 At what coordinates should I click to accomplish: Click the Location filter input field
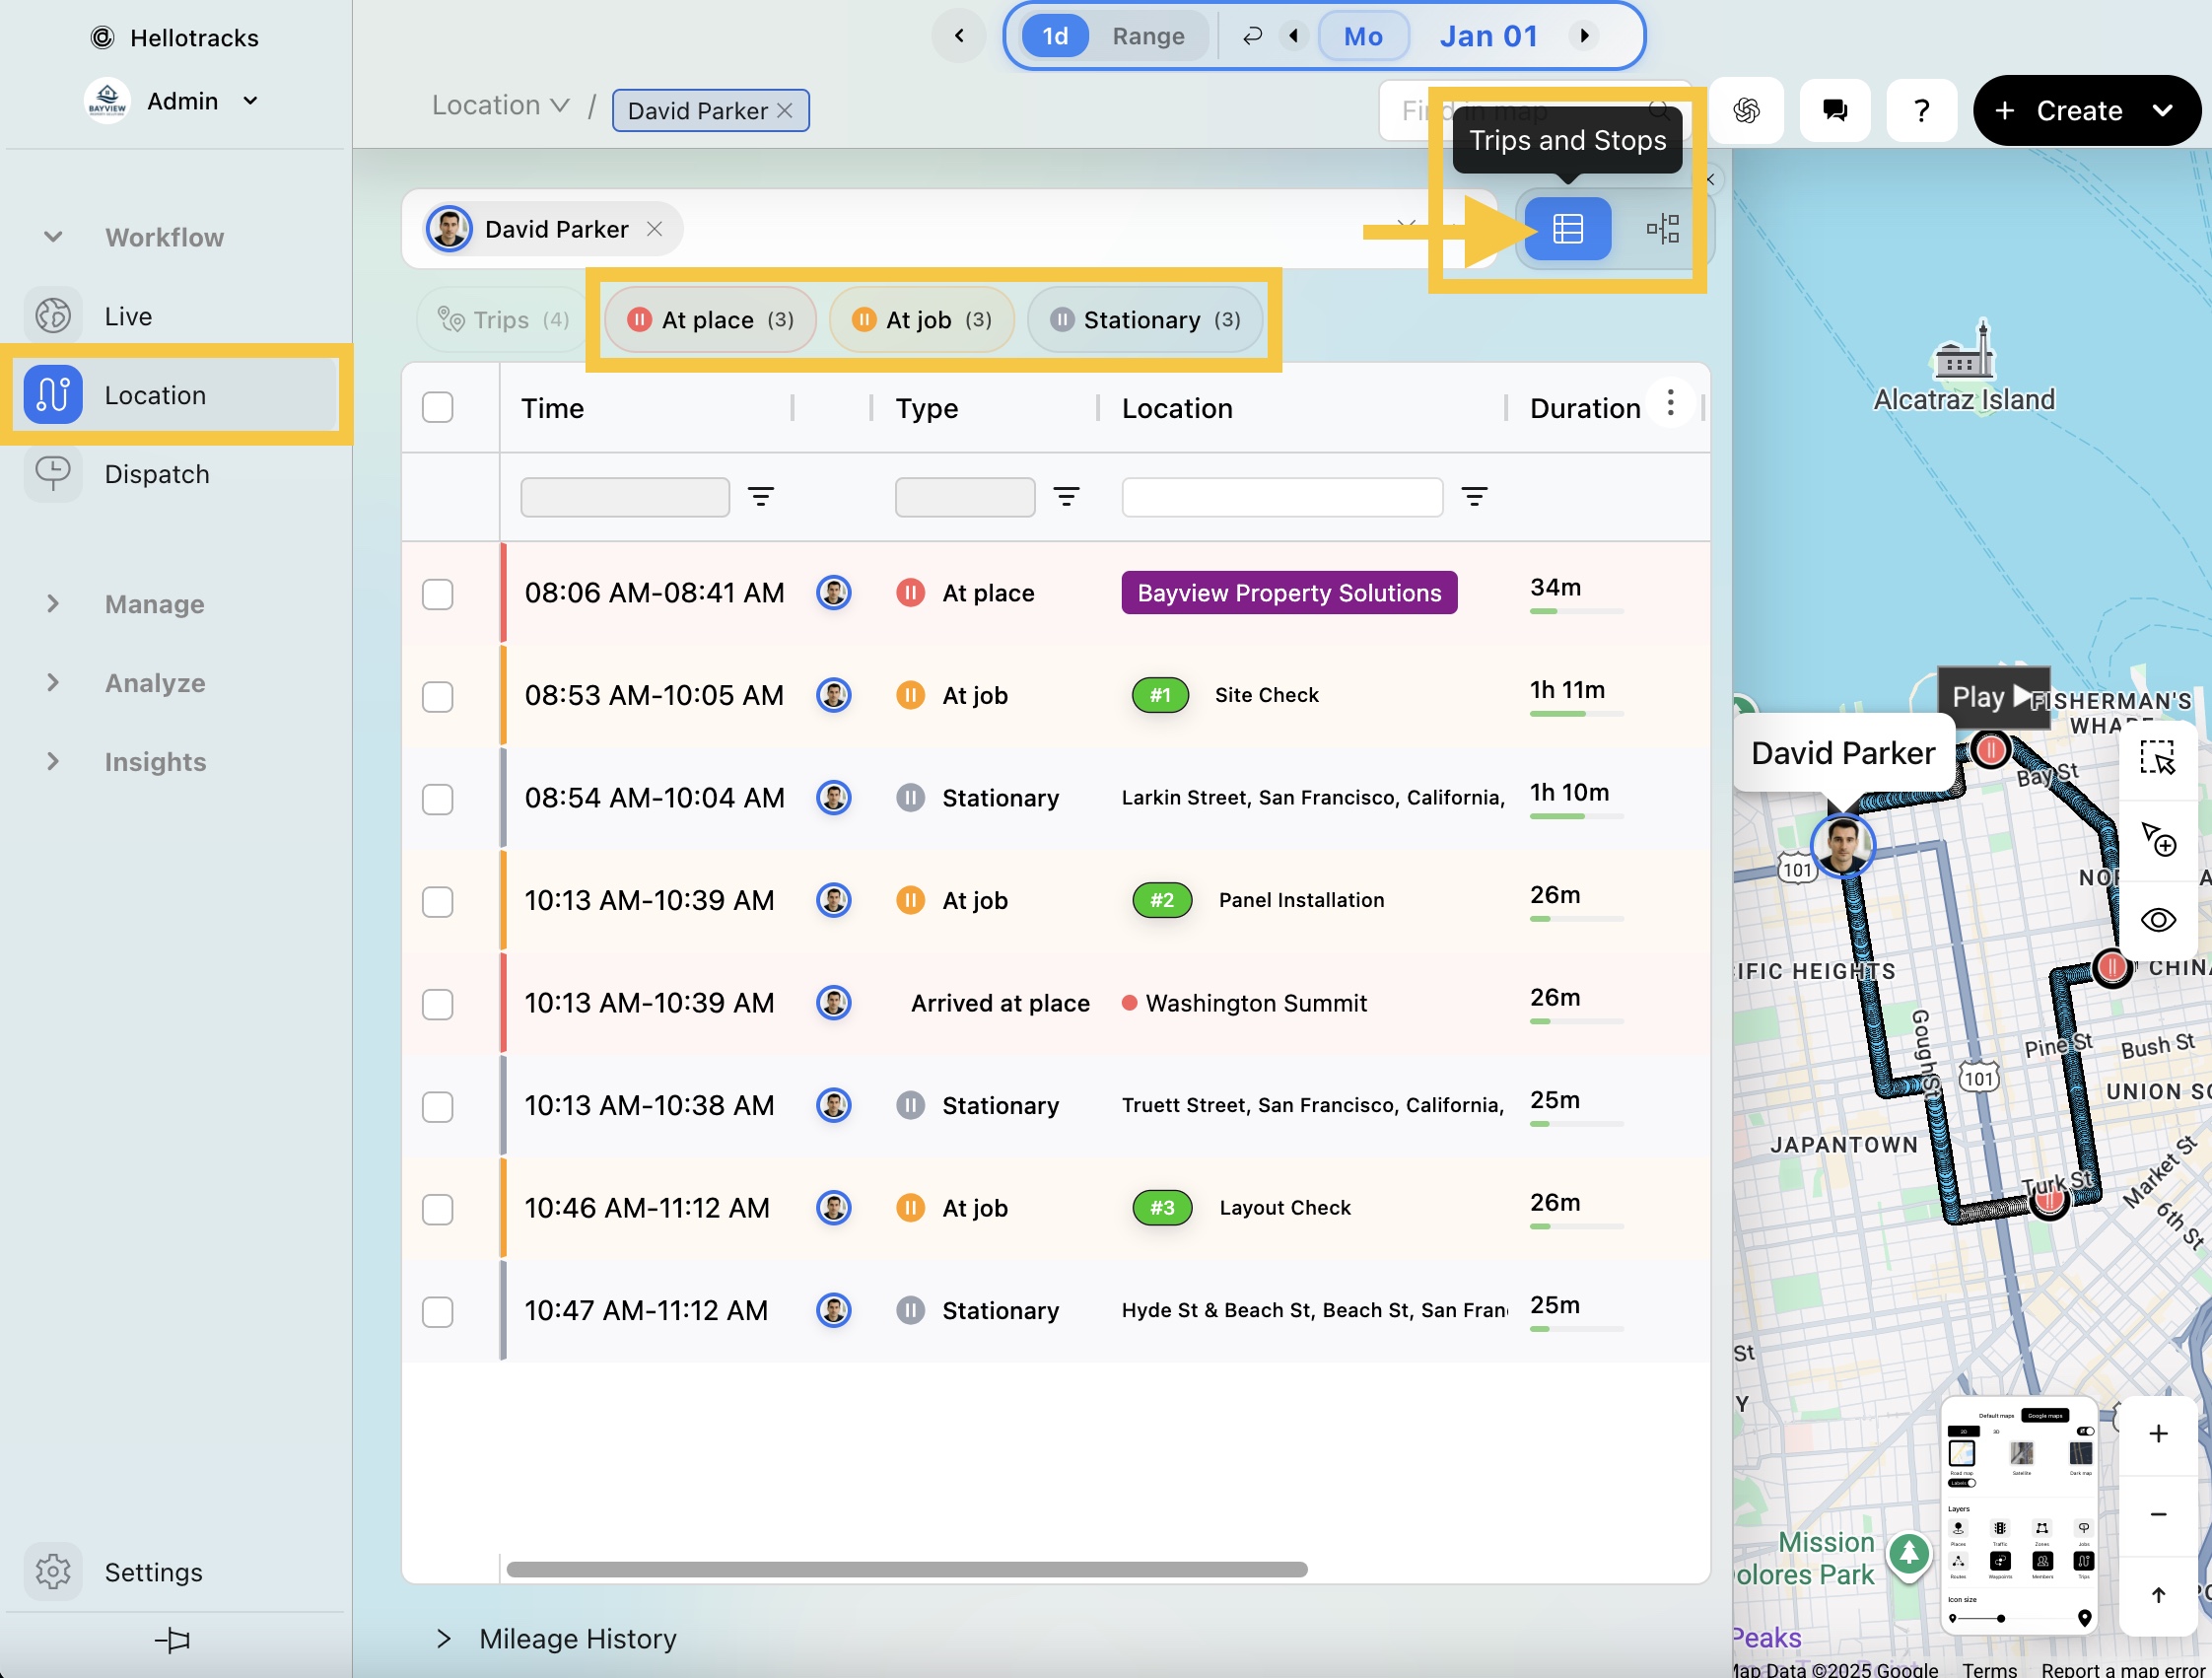click(1281, 497)
